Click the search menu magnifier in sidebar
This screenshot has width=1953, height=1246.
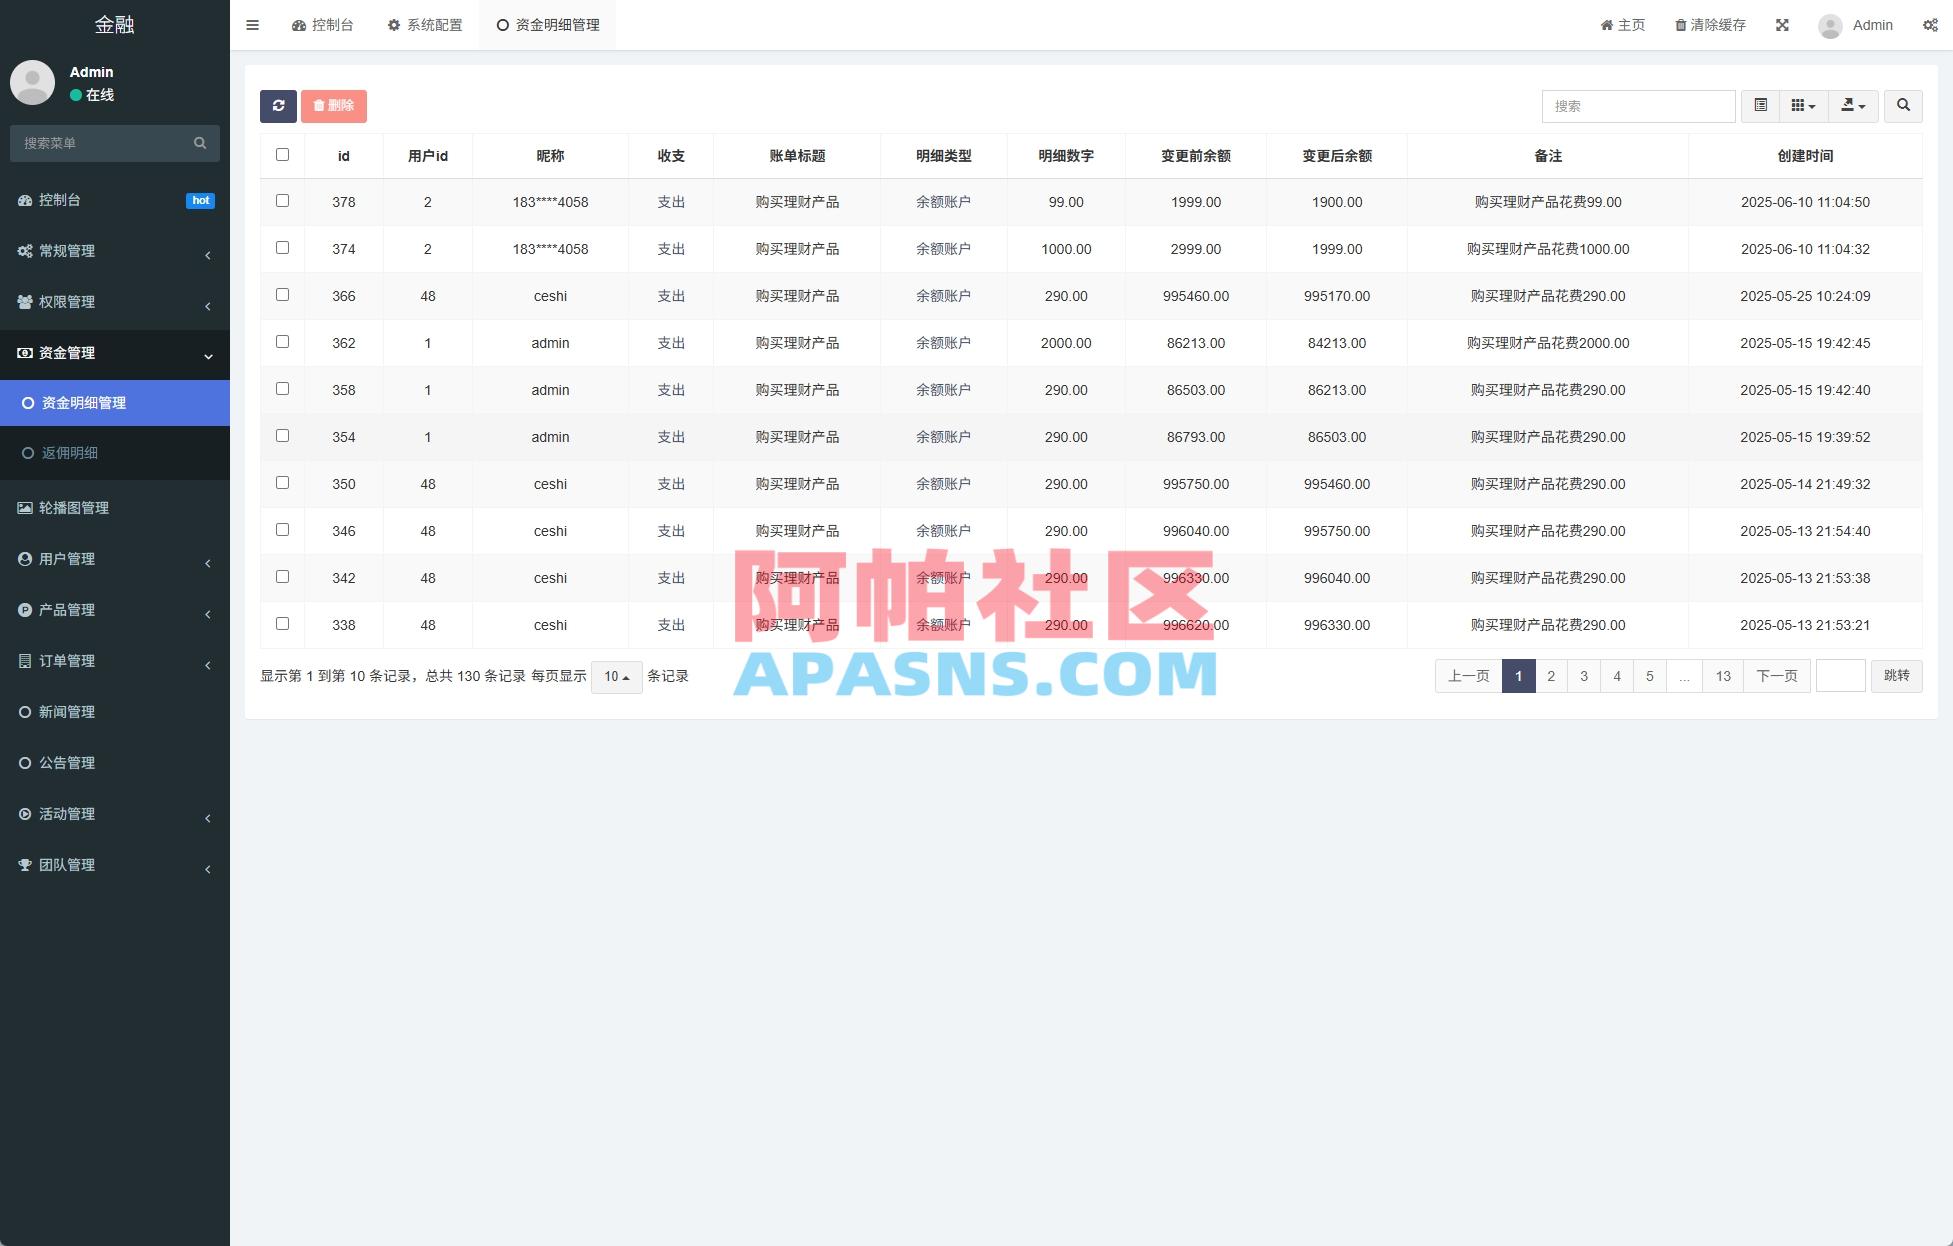pos(199,143)
